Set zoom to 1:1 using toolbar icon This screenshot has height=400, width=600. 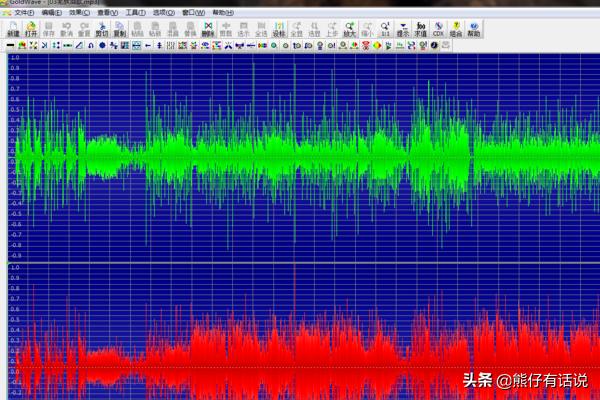(x=384, y=28)
